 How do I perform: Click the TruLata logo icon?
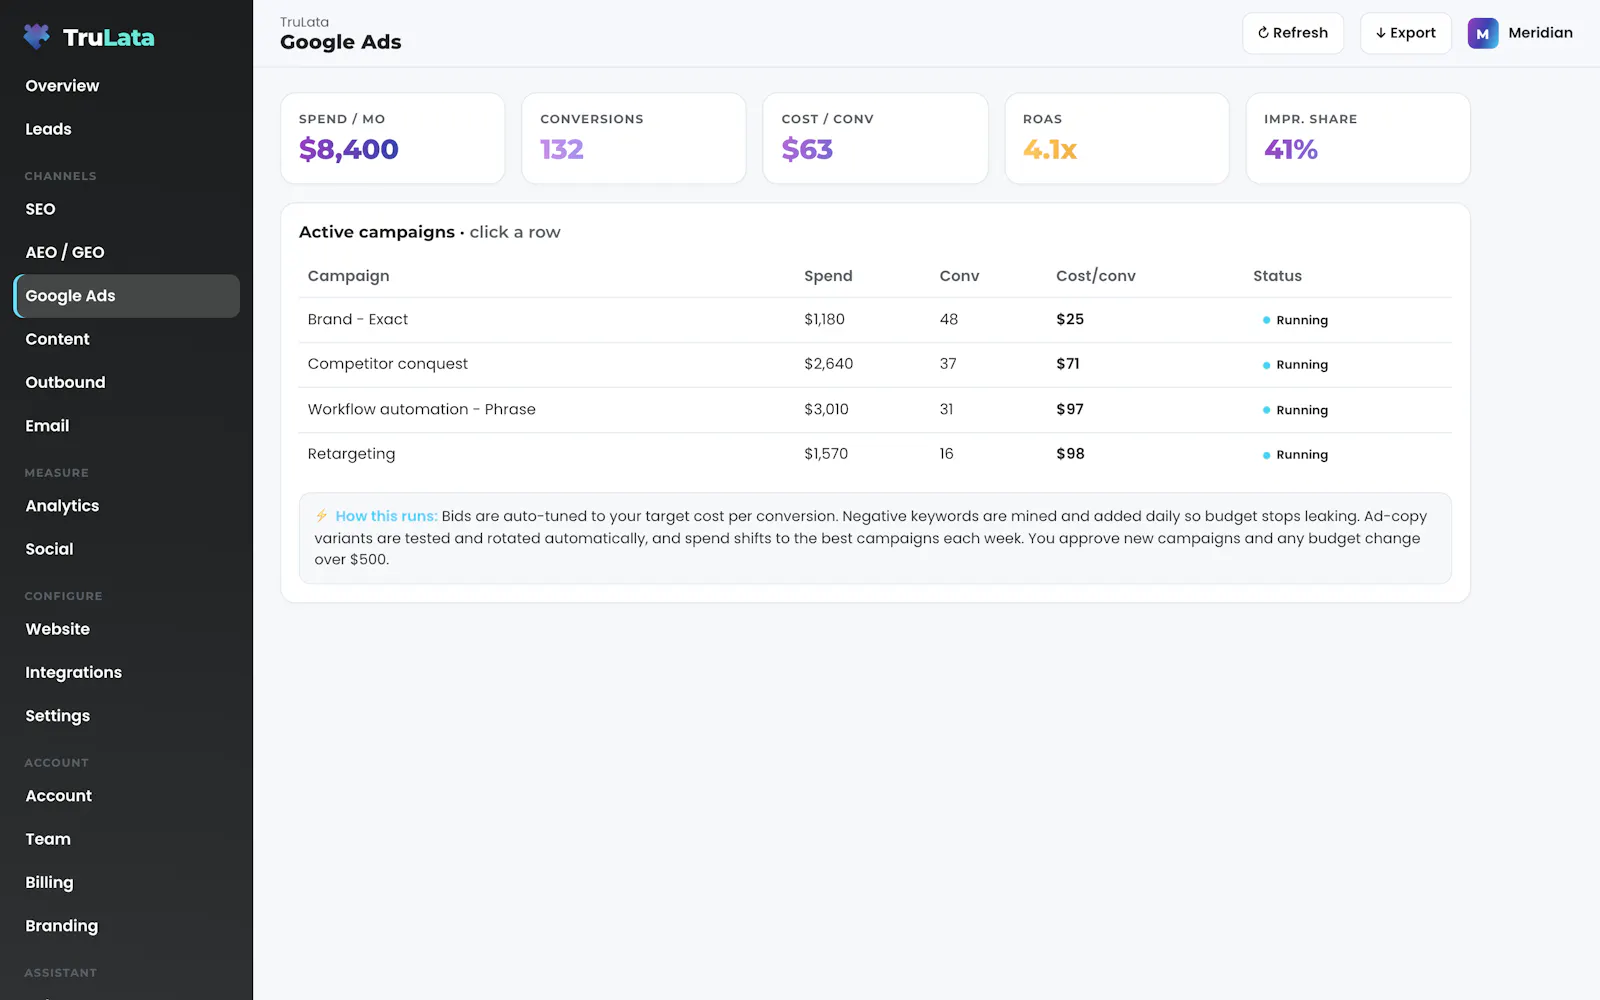coord(37,37)
